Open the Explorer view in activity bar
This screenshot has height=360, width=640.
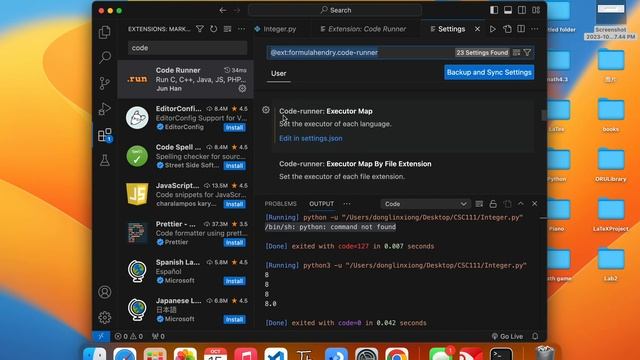click(104, 32)
